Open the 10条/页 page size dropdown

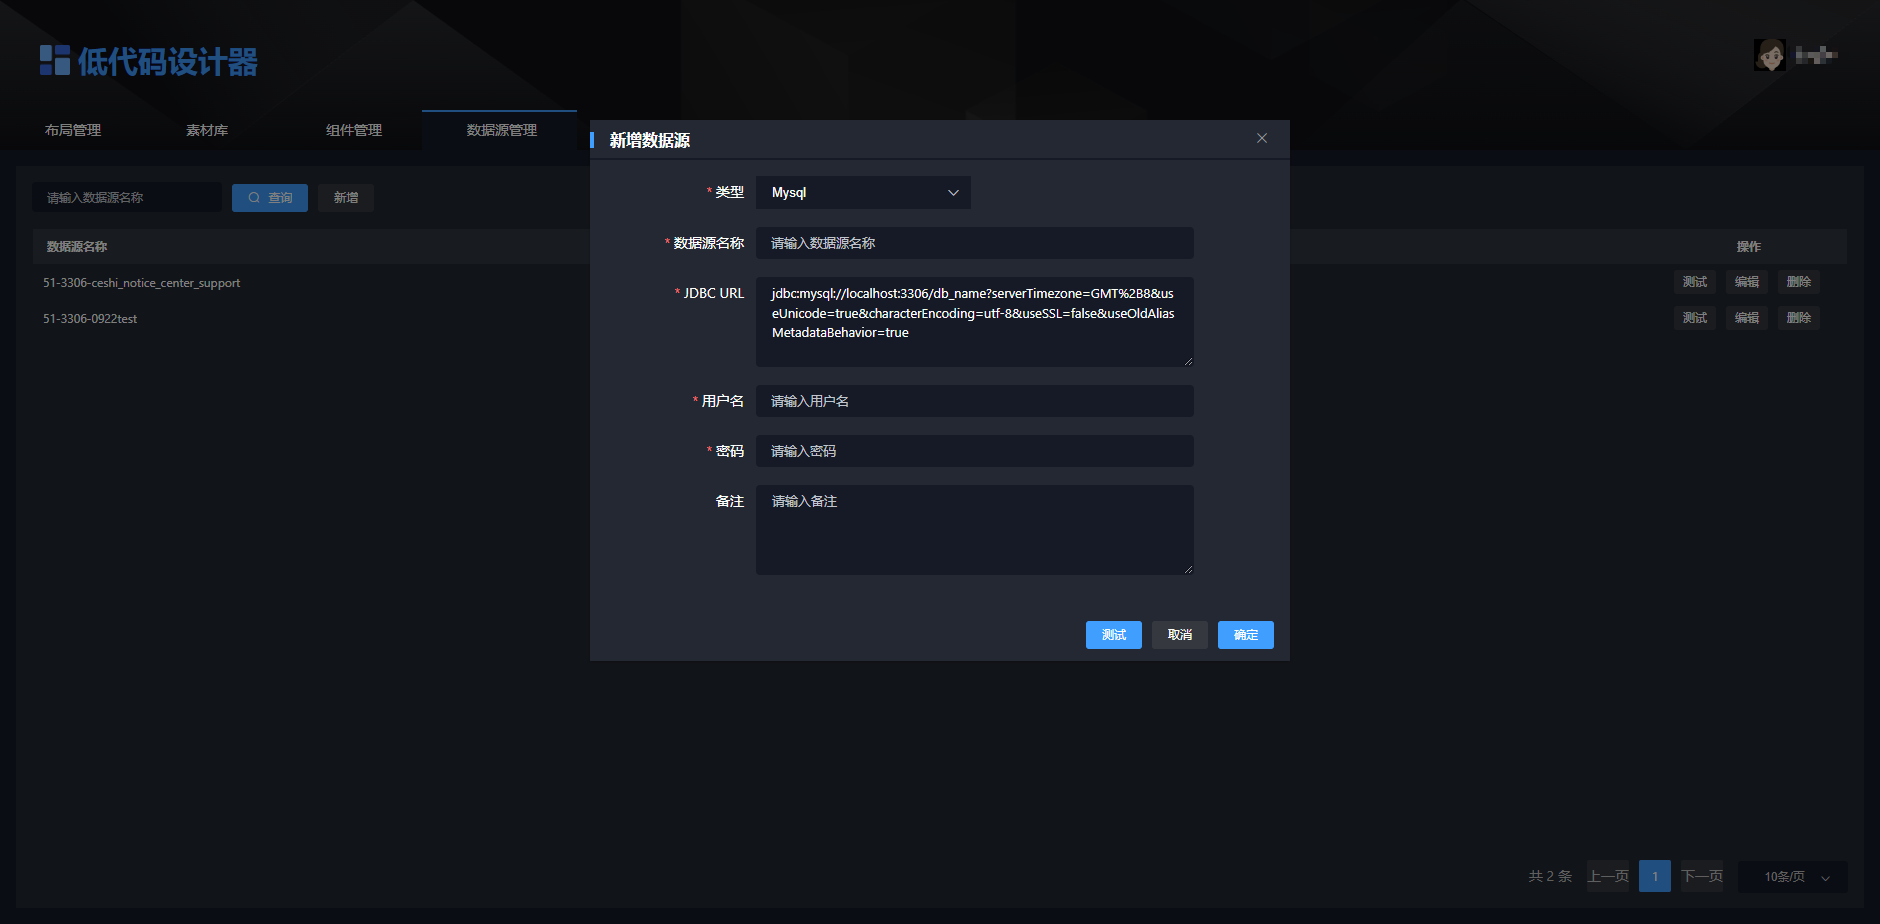point(1793,877)
